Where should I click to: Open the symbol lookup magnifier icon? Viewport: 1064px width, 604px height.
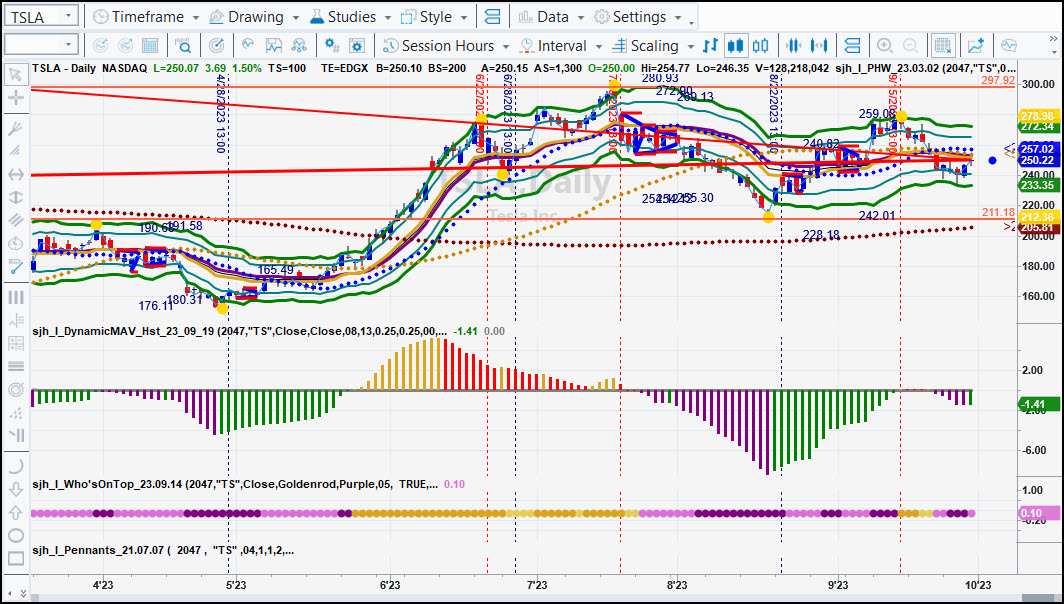click(183, 45)
